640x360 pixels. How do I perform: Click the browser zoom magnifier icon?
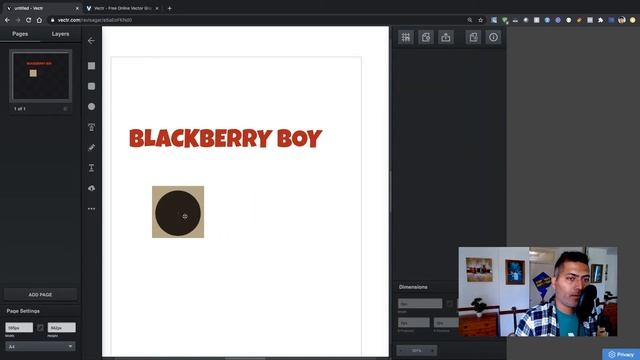point(470,20)
